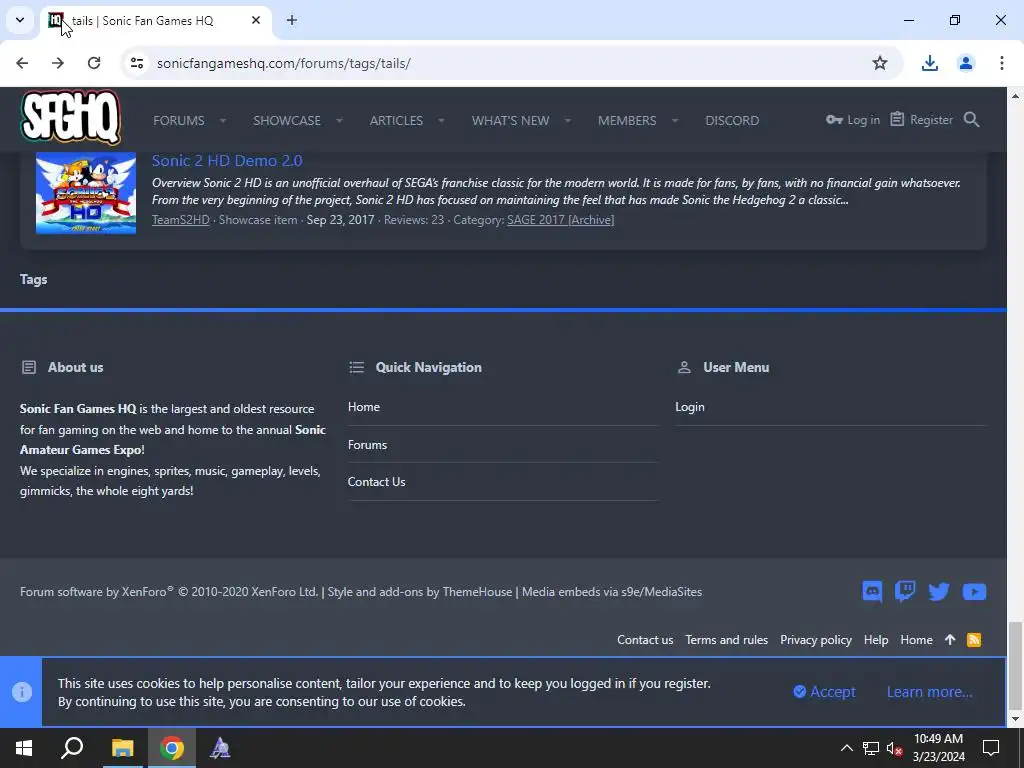Open footer Contact us link
Screen dimensions: 1024x768
click(x=645, y=640)
